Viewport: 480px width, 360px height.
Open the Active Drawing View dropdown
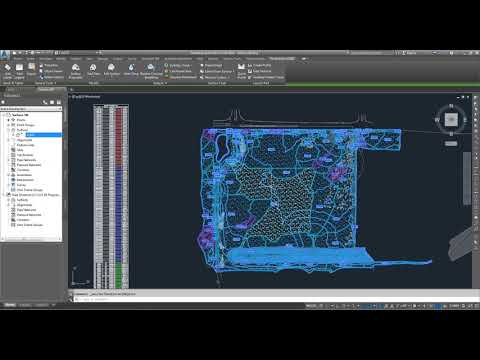point(31,109)
